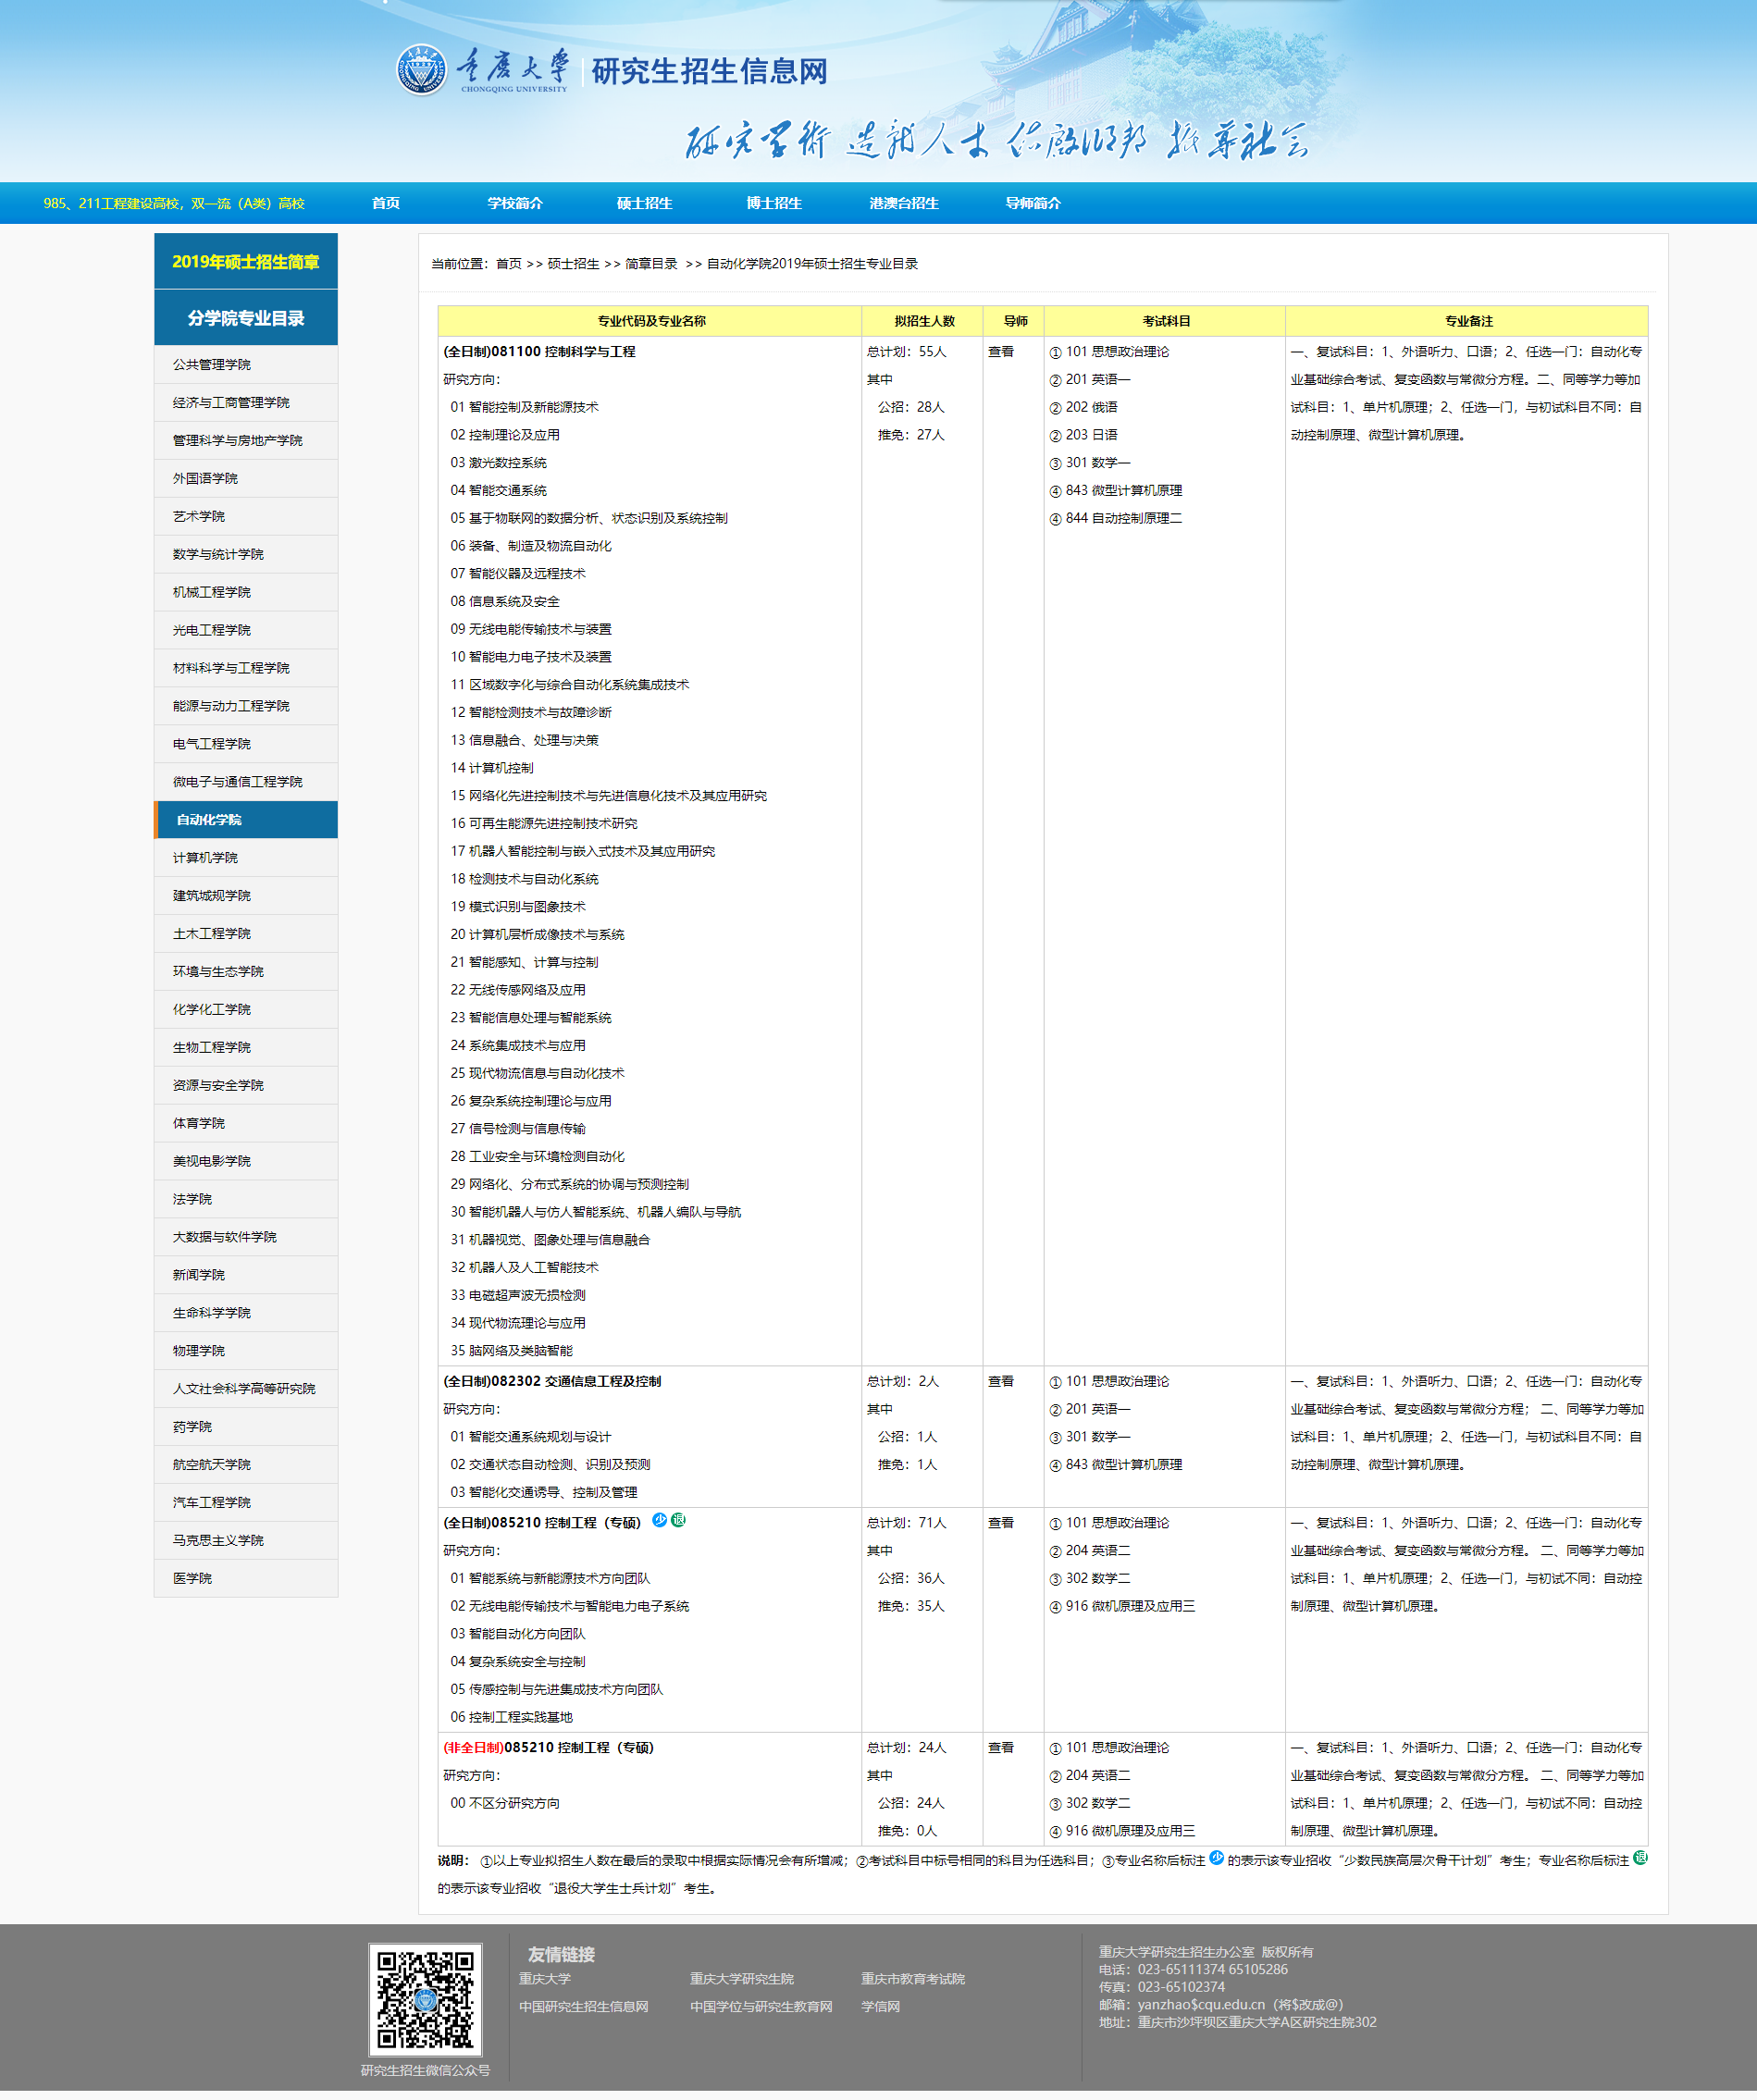Click 硕士招生 in the breadcrumb trail

click(x=574, y=265)
